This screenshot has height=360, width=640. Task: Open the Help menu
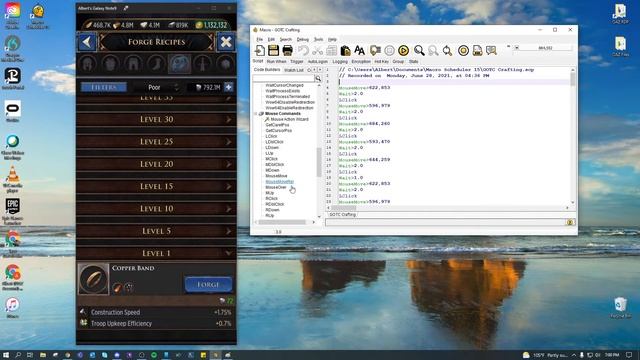click(x=332, y=40)
